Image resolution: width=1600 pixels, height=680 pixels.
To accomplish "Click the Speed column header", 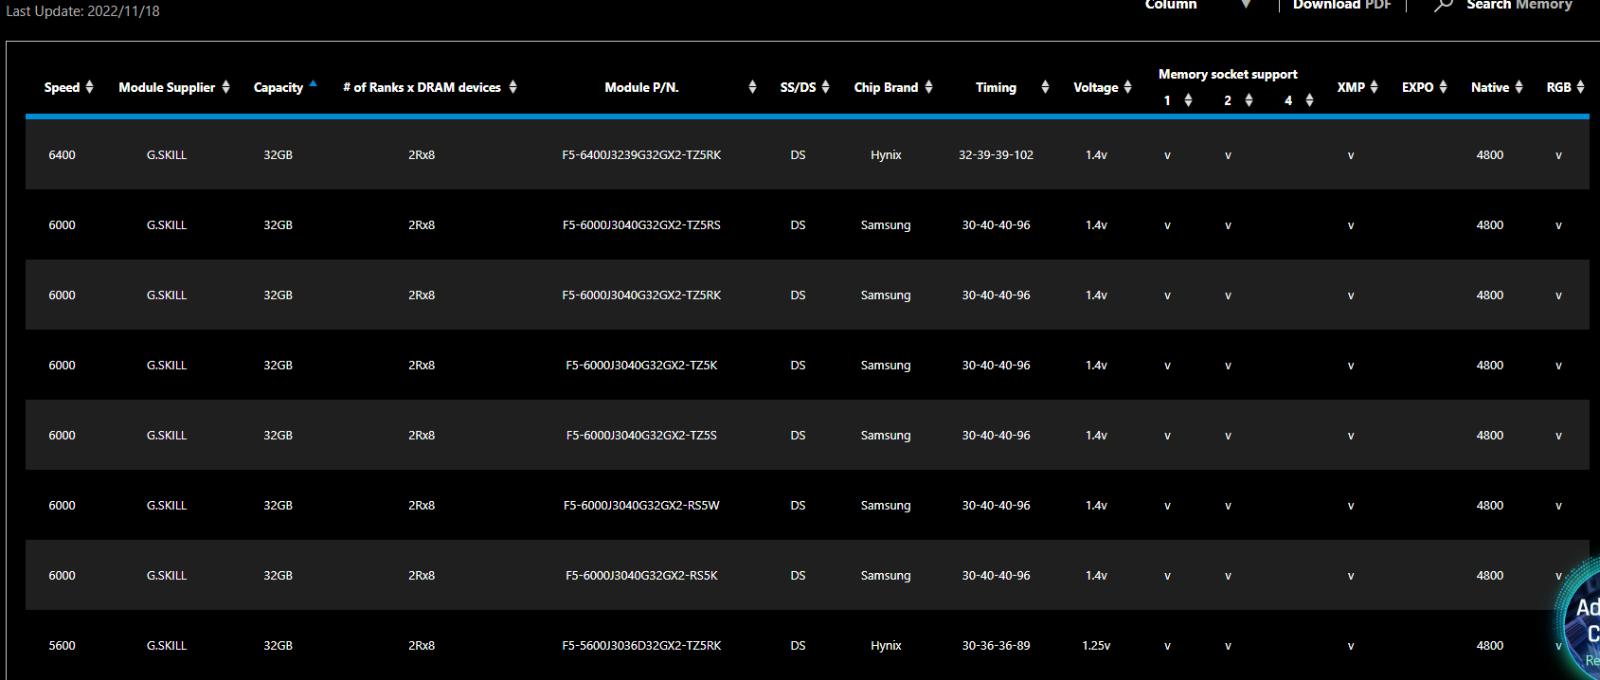I will (62, 87).
